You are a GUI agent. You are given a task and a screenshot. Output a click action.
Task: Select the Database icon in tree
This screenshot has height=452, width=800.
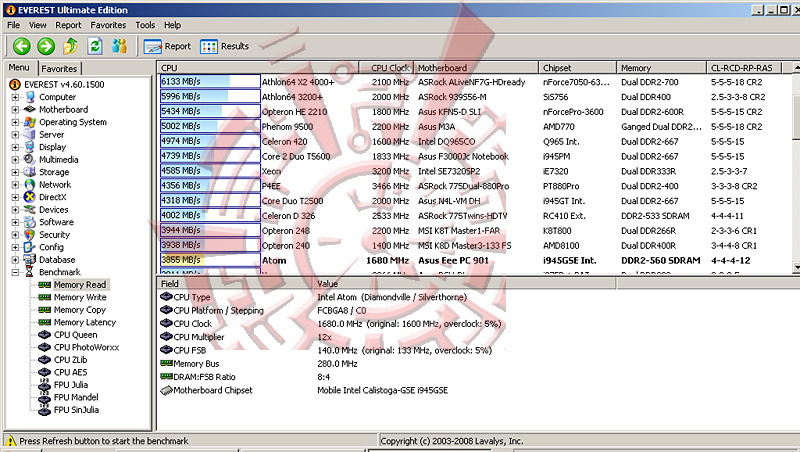(30, 260)
